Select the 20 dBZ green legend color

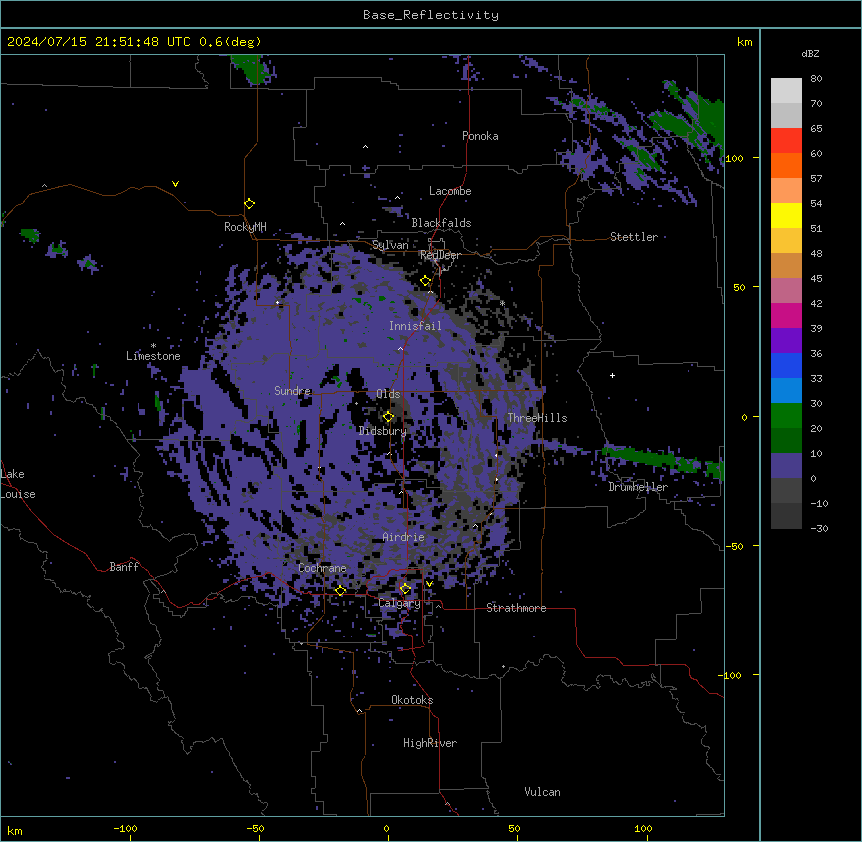786,416
